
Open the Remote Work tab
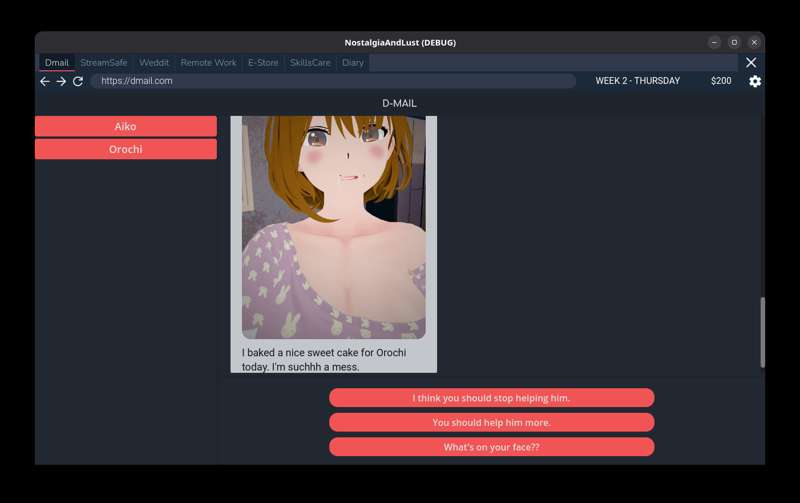click(x=208, y=62)
